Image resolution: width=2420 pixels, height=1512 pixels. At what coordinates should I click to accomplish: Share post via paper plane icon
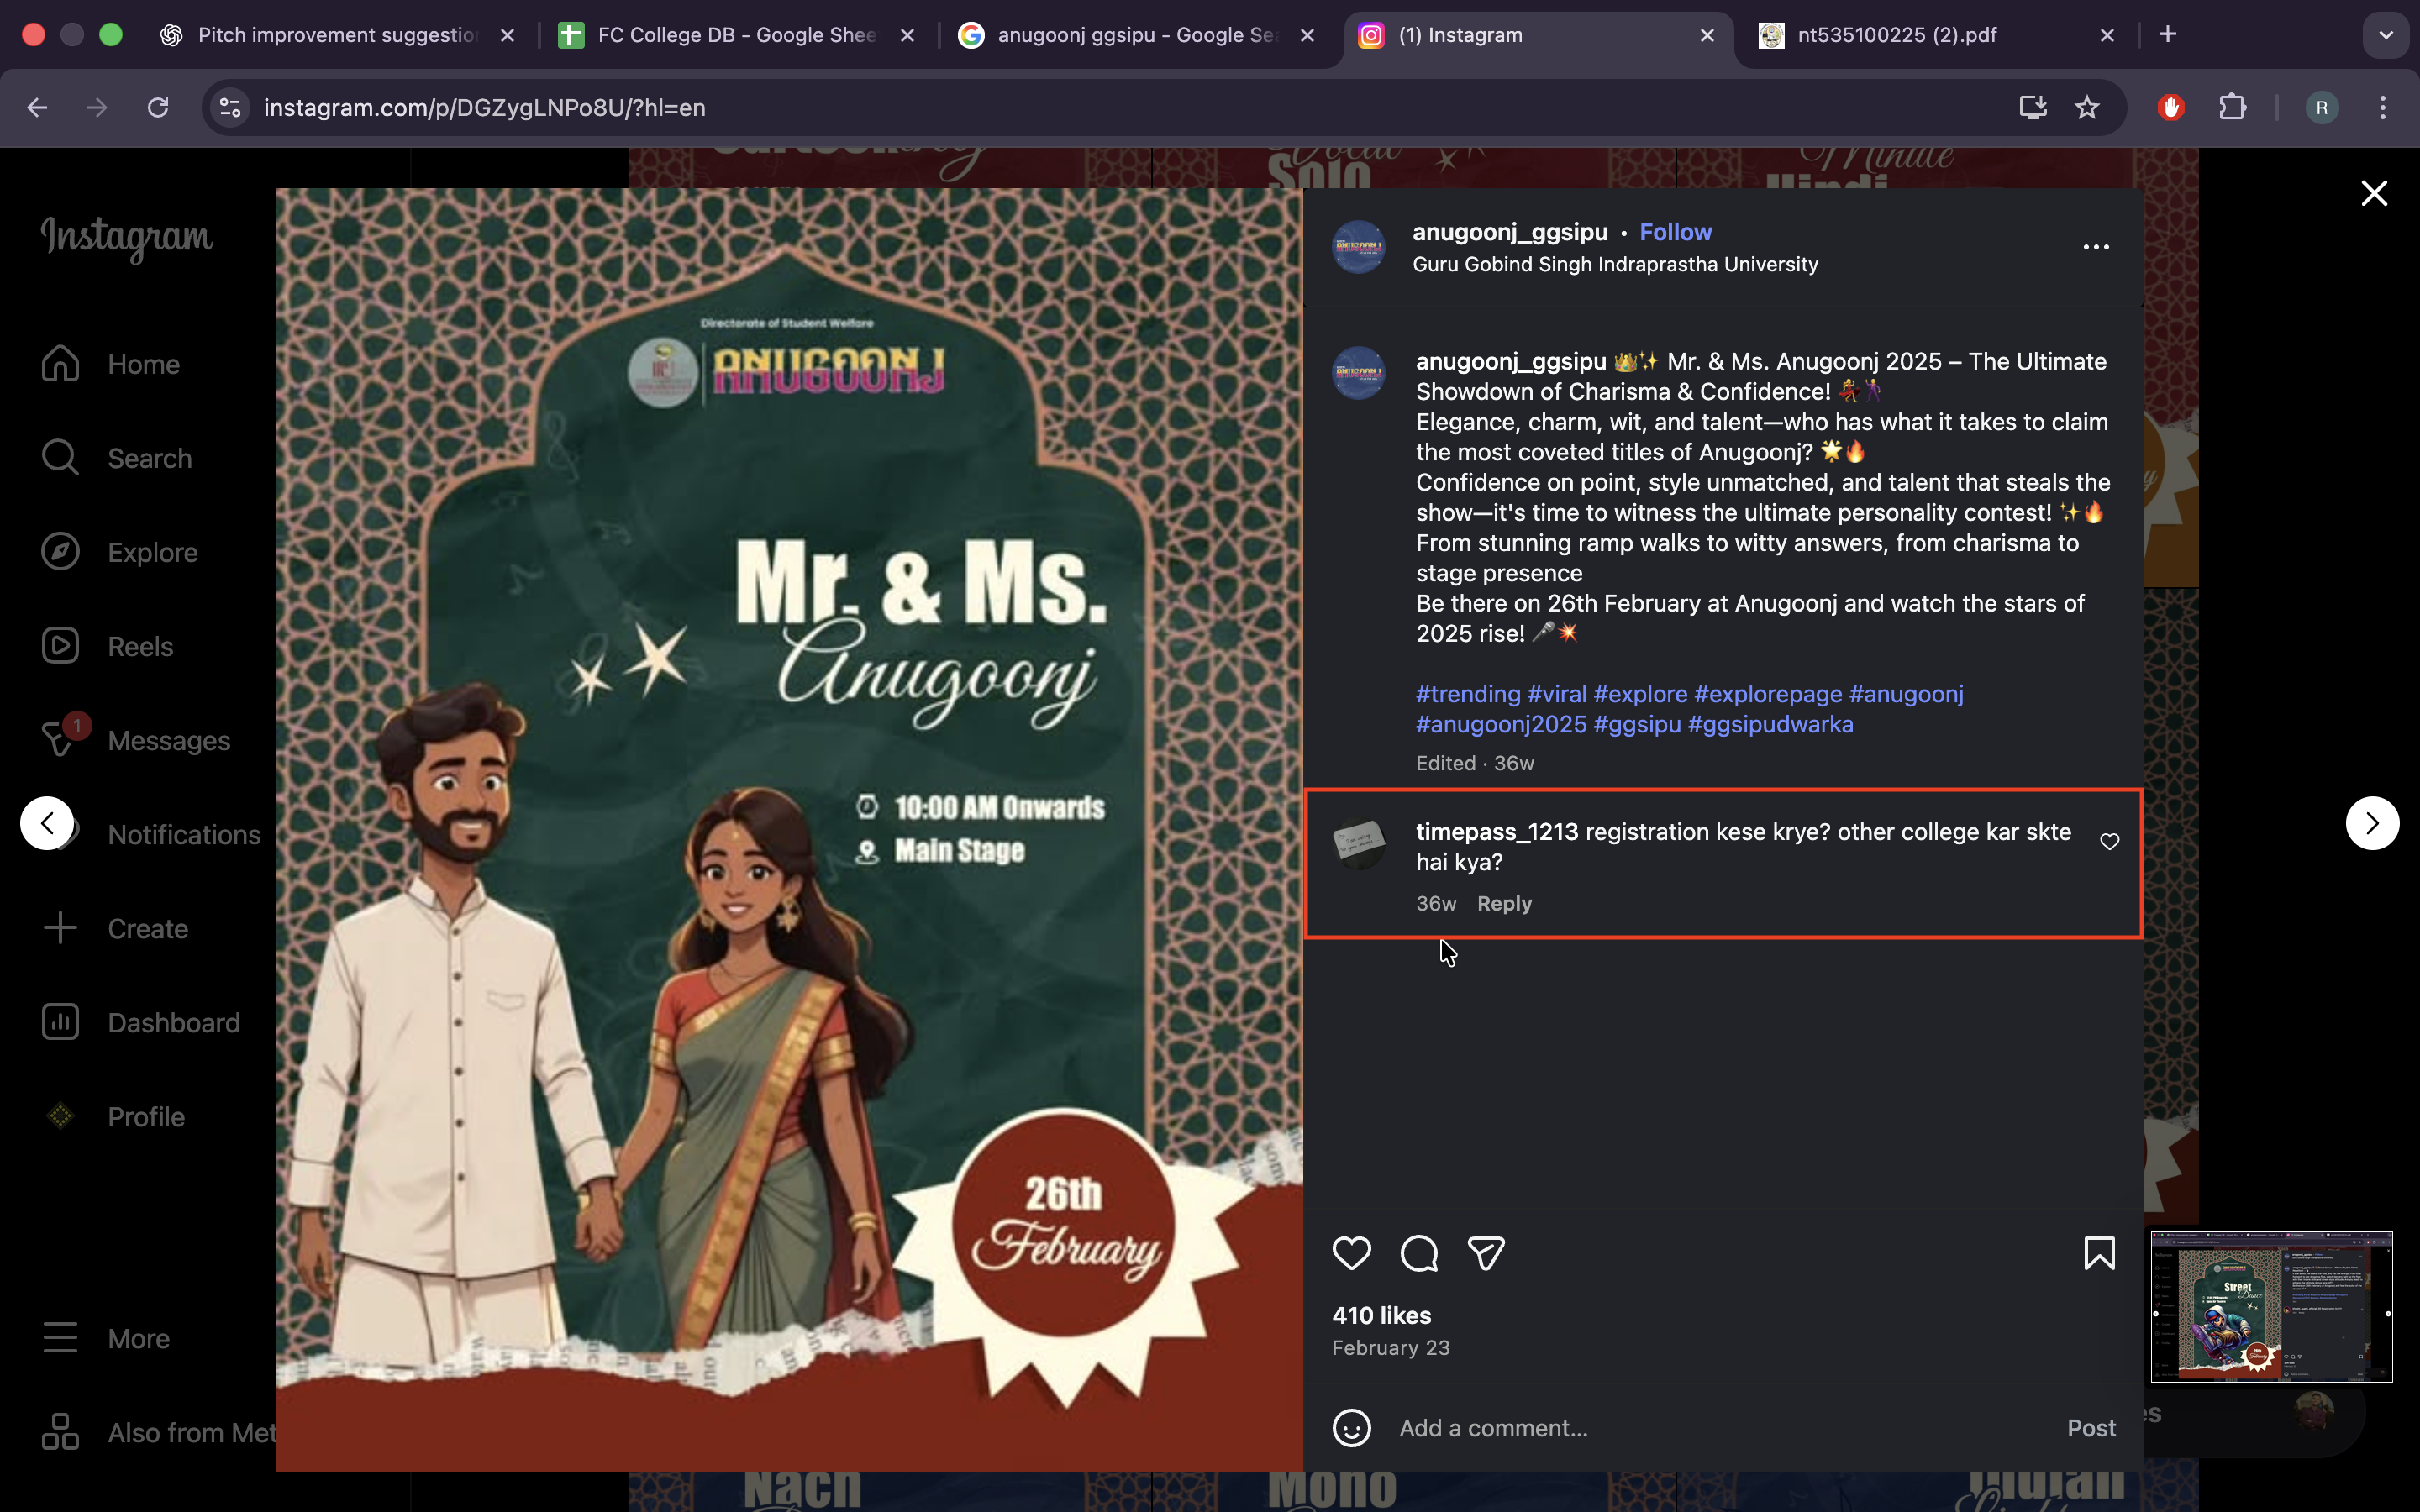[x=1486, y=1253]
